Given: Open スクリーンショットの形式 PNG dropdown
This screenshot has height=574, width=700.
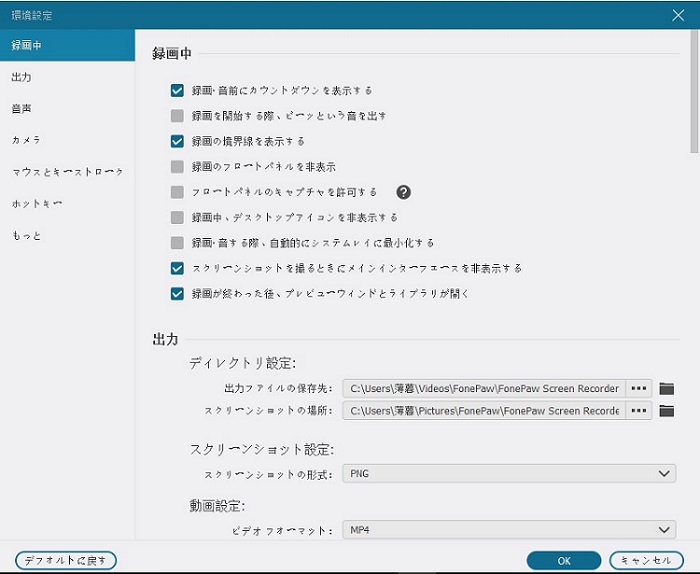Looking at the screenshot, I should [509, 474].
